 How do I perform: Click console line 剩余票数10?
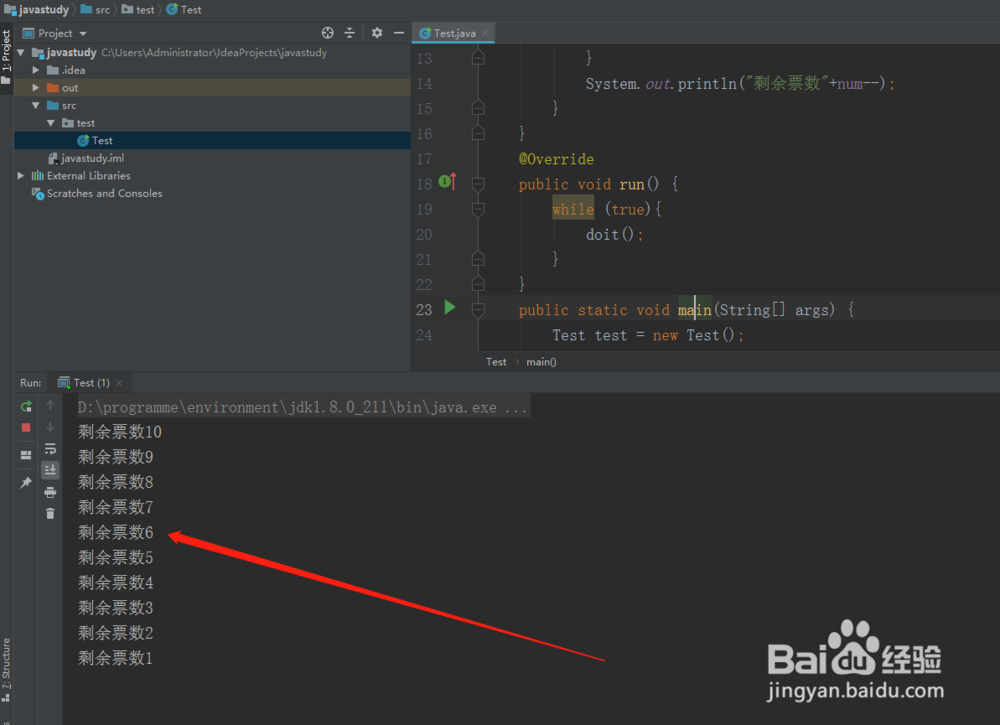coord(120,432)
